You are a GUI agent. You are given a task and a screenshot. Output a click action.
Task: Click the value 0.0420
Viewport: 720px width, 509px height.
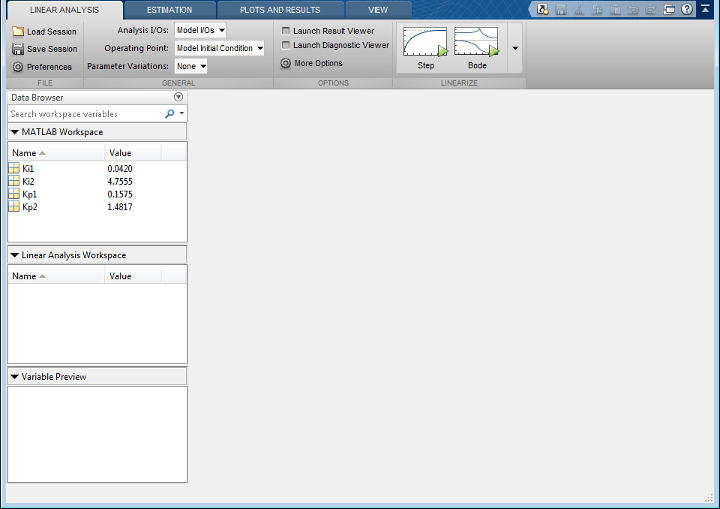[x=120, y=169]
